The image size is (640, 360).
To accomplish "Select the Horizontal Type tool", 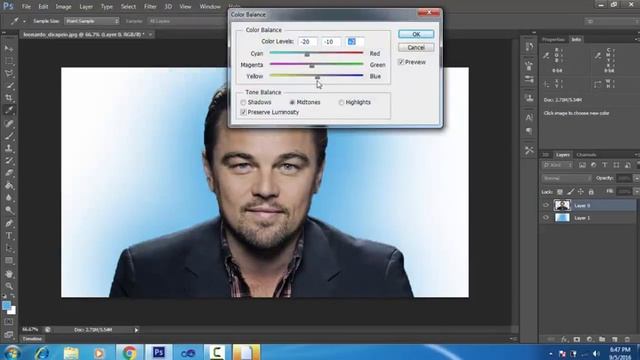I will [x=9, y=236].
